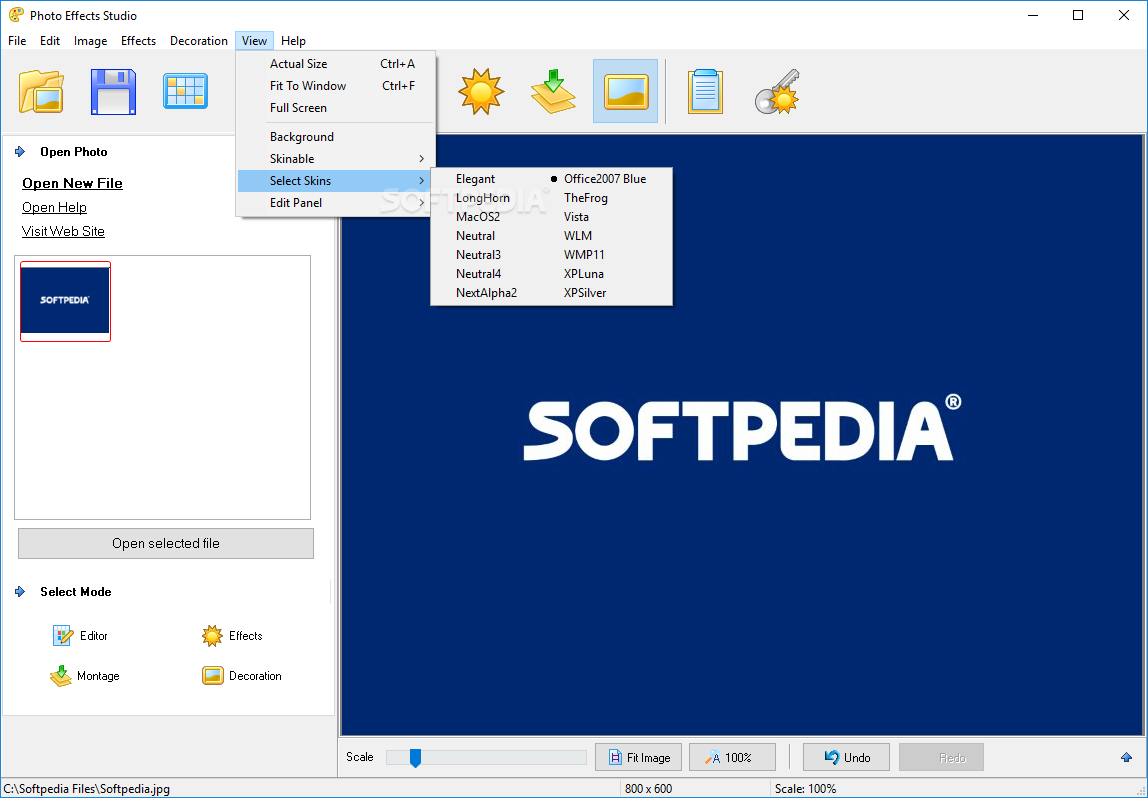This screenshot has height=798, width=1148.
Task: Choose Full Screen menu entry
Action: point(336,108)
